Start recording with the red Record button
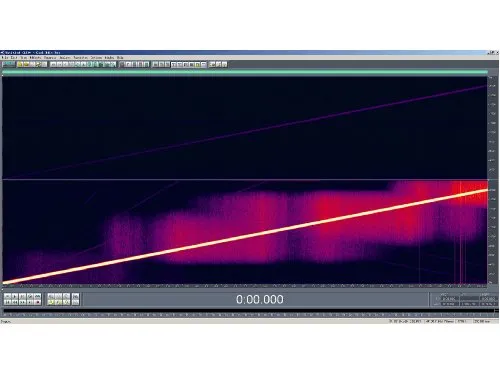This screenshot has height=375, width=500. (x=37, y=302)
